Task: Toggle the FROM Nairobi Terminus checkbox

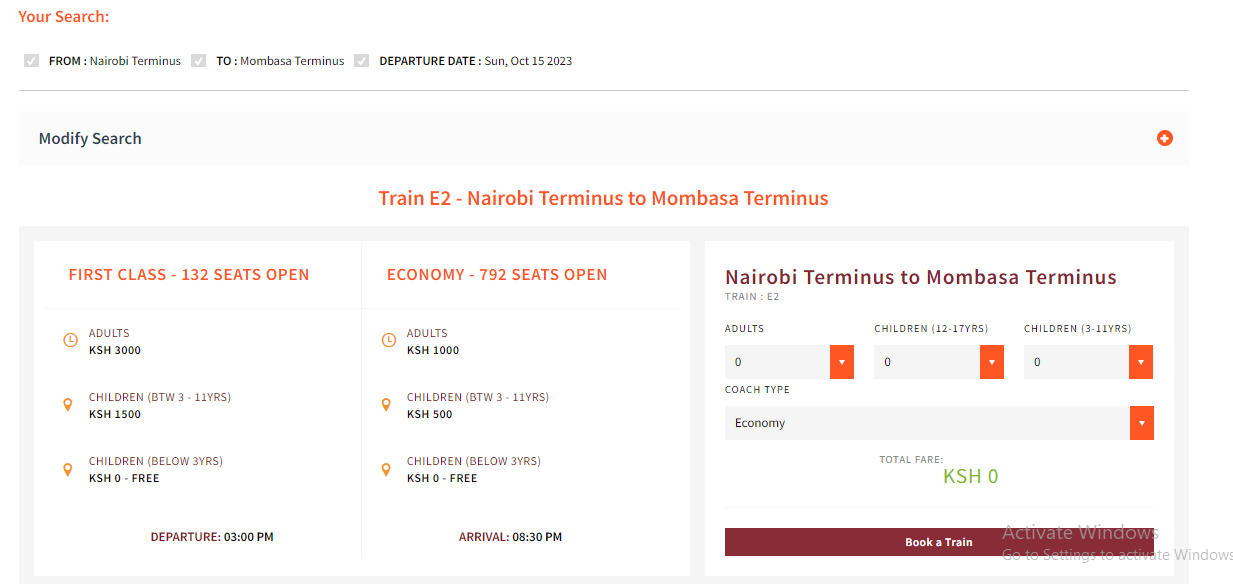Action: (x=31, y=61)
